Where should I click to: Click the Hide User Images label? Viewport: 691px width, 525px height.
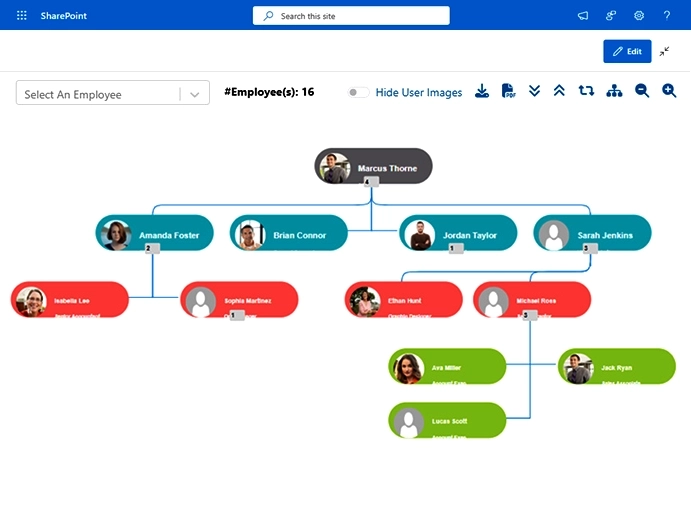click(x=419, y=93)
